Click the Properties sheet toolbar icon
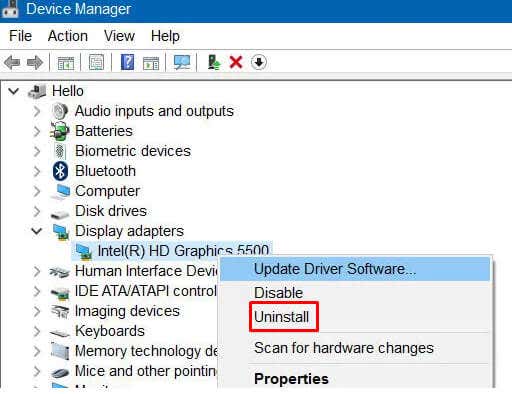512x394 pixels. [96, 62]
